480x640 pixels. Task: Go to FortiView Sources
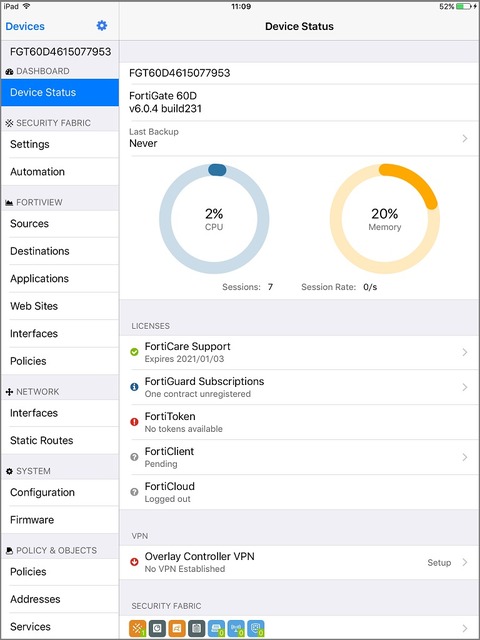tap(60, 223)
